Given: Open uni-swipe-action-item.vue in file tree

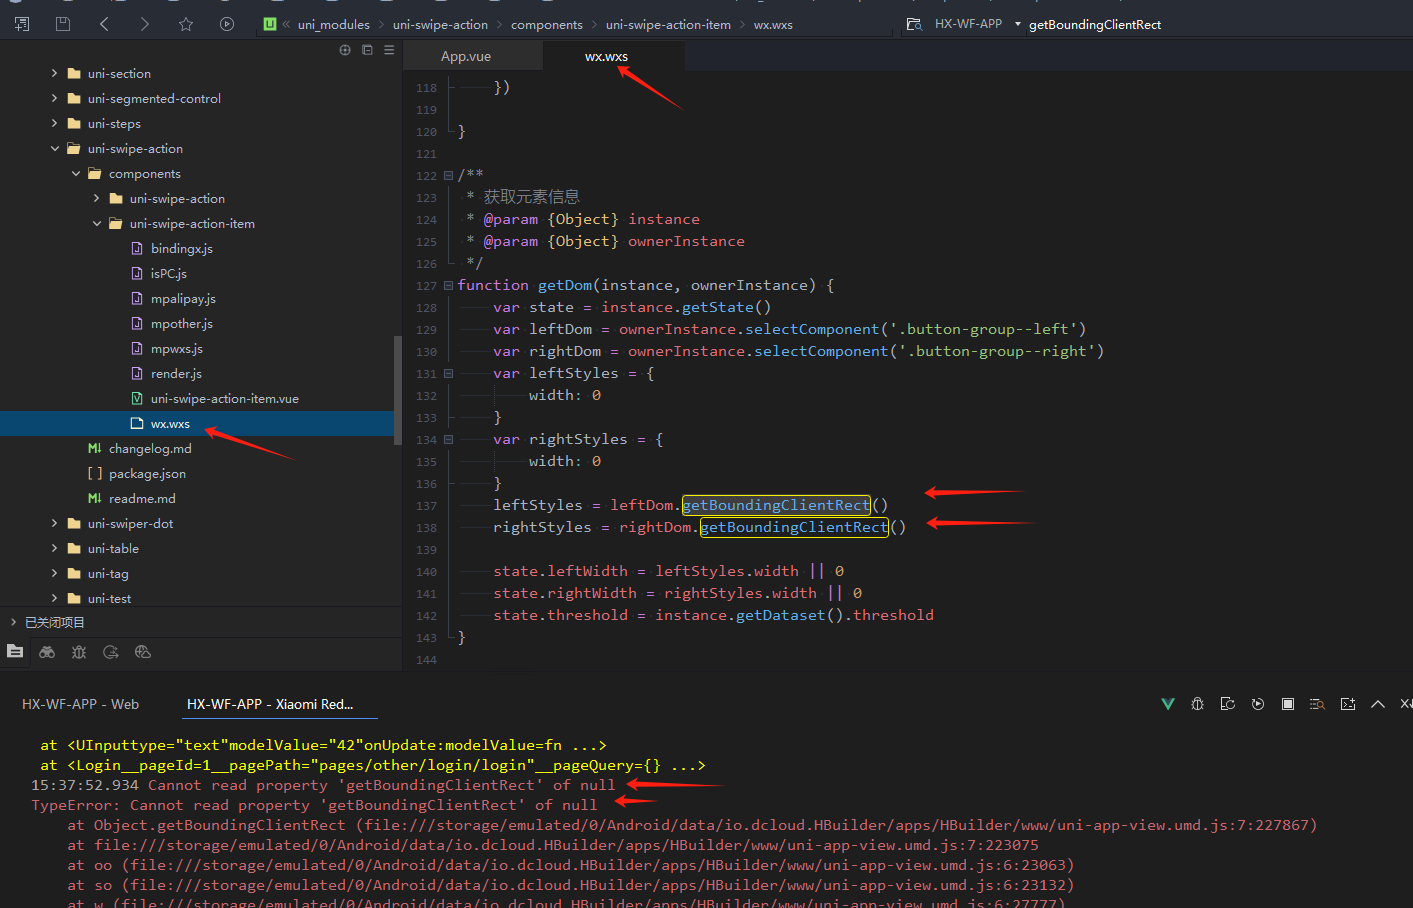Looking at the screenshot, I should point(224,399).
